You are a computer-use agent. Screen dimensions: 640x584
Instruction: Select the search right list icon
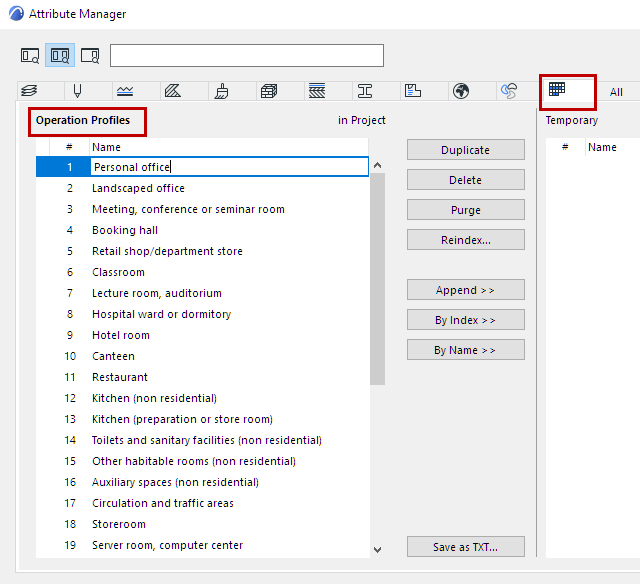point(90,56)
